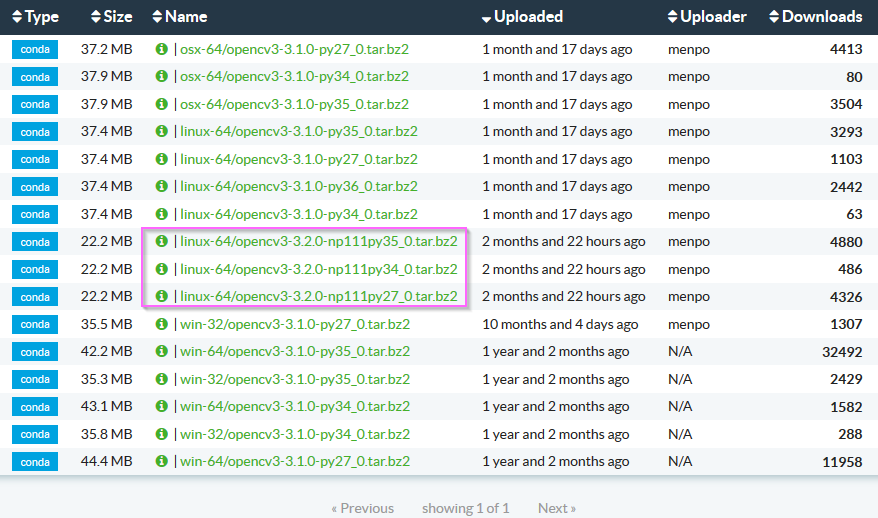Open linux-64/opencv3-3.2.0-np111py34_0.tar.bz2 link

point(319,269)
